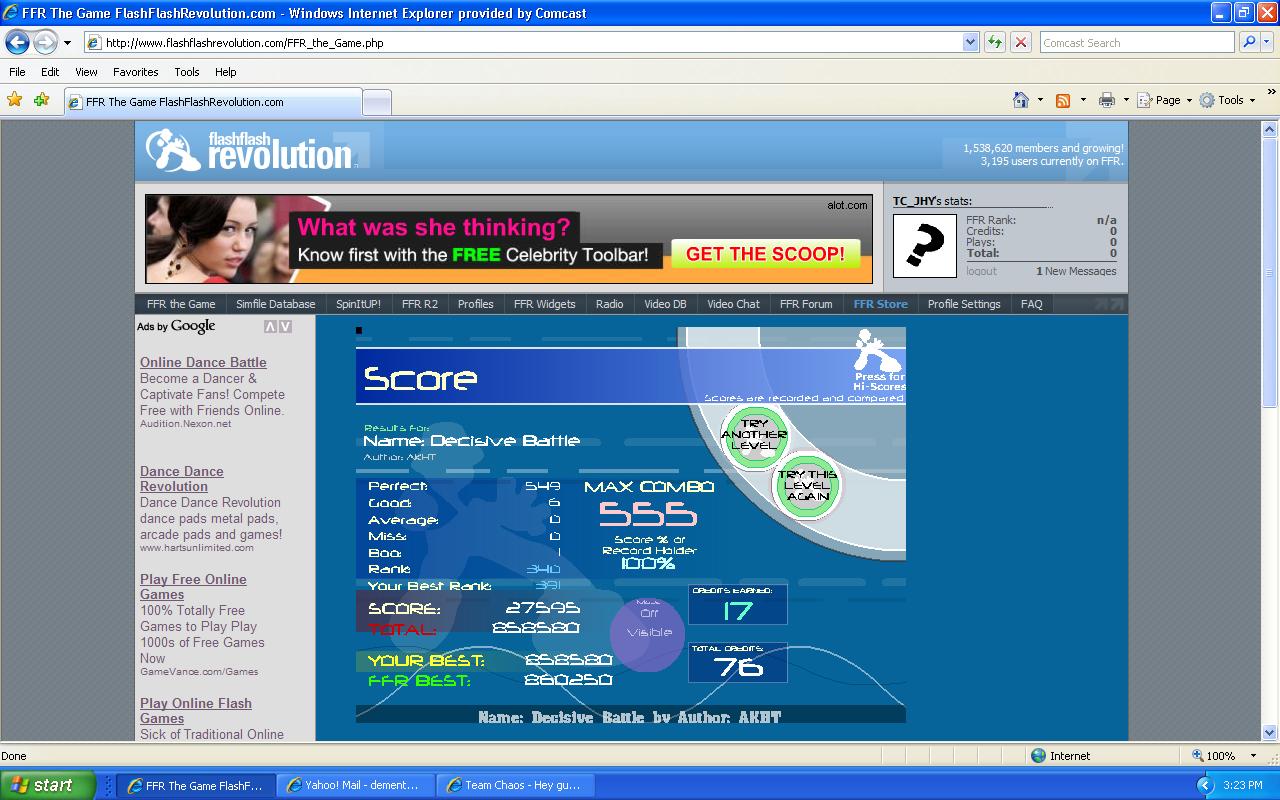1280x800 pixels.
Task: Click in the Comcast Search input field
Action: [x=1136, y=42]
